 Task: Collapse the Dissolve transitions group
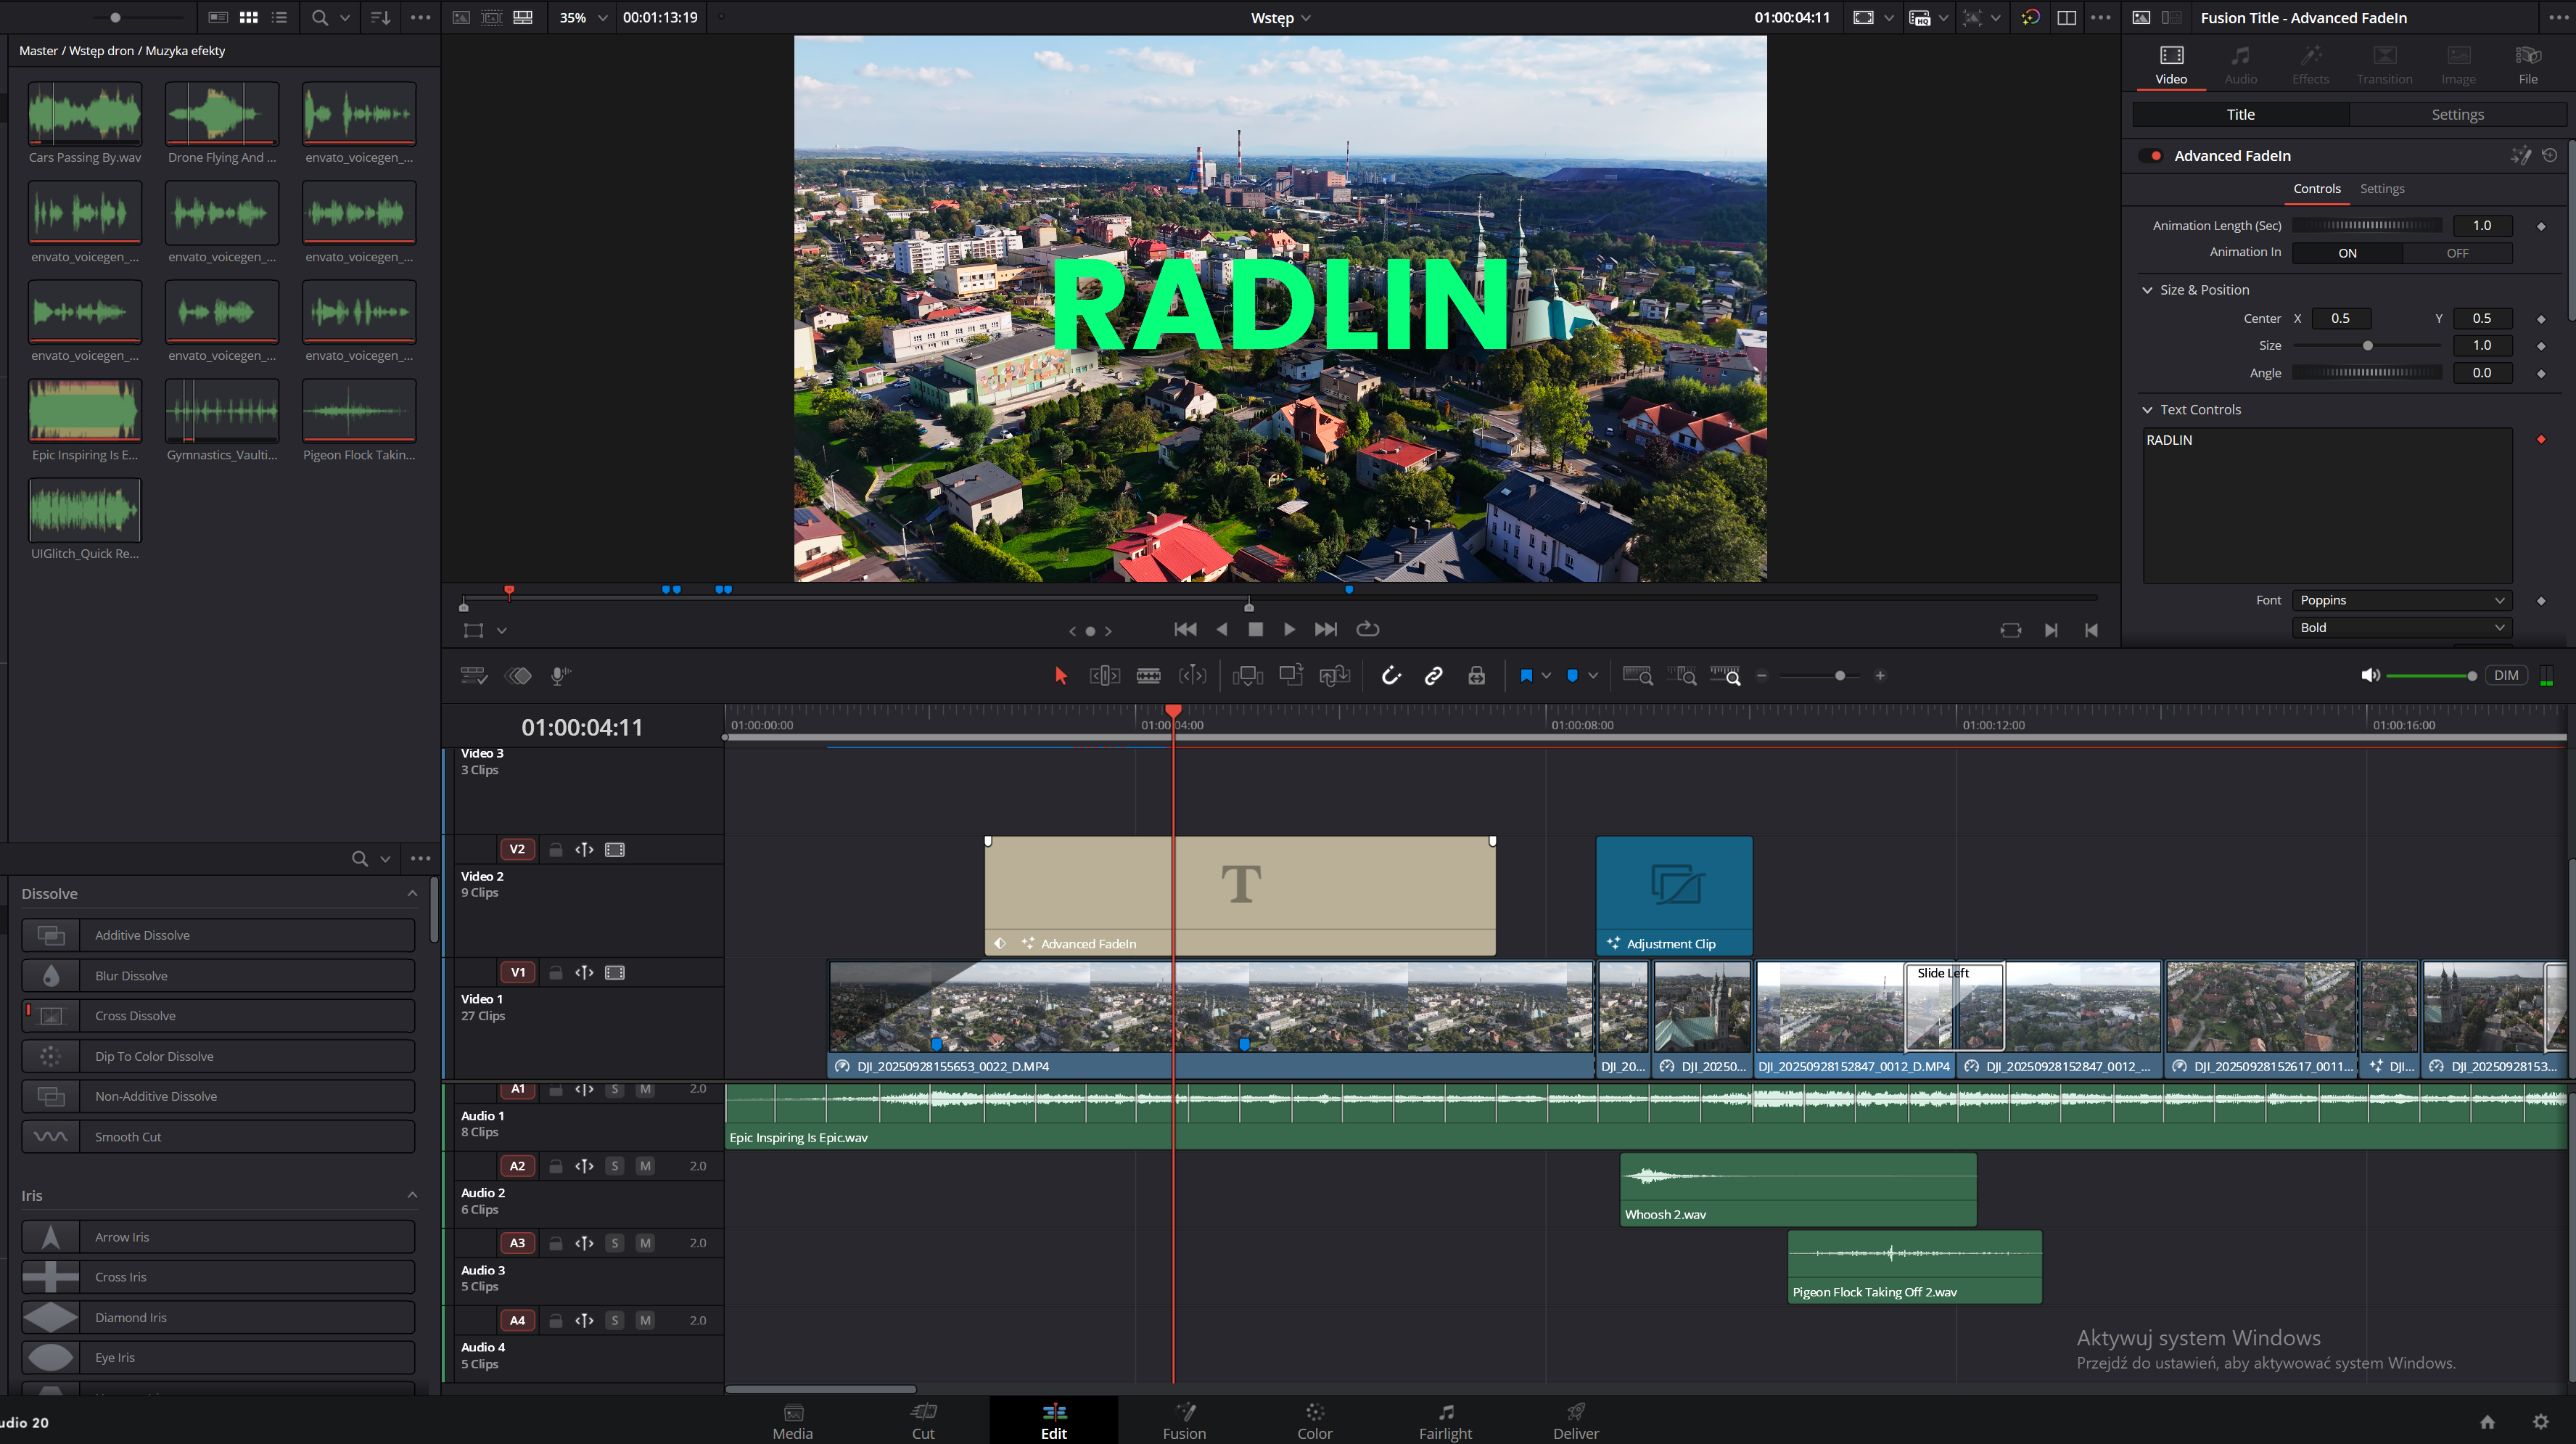[x=412, y=893]
